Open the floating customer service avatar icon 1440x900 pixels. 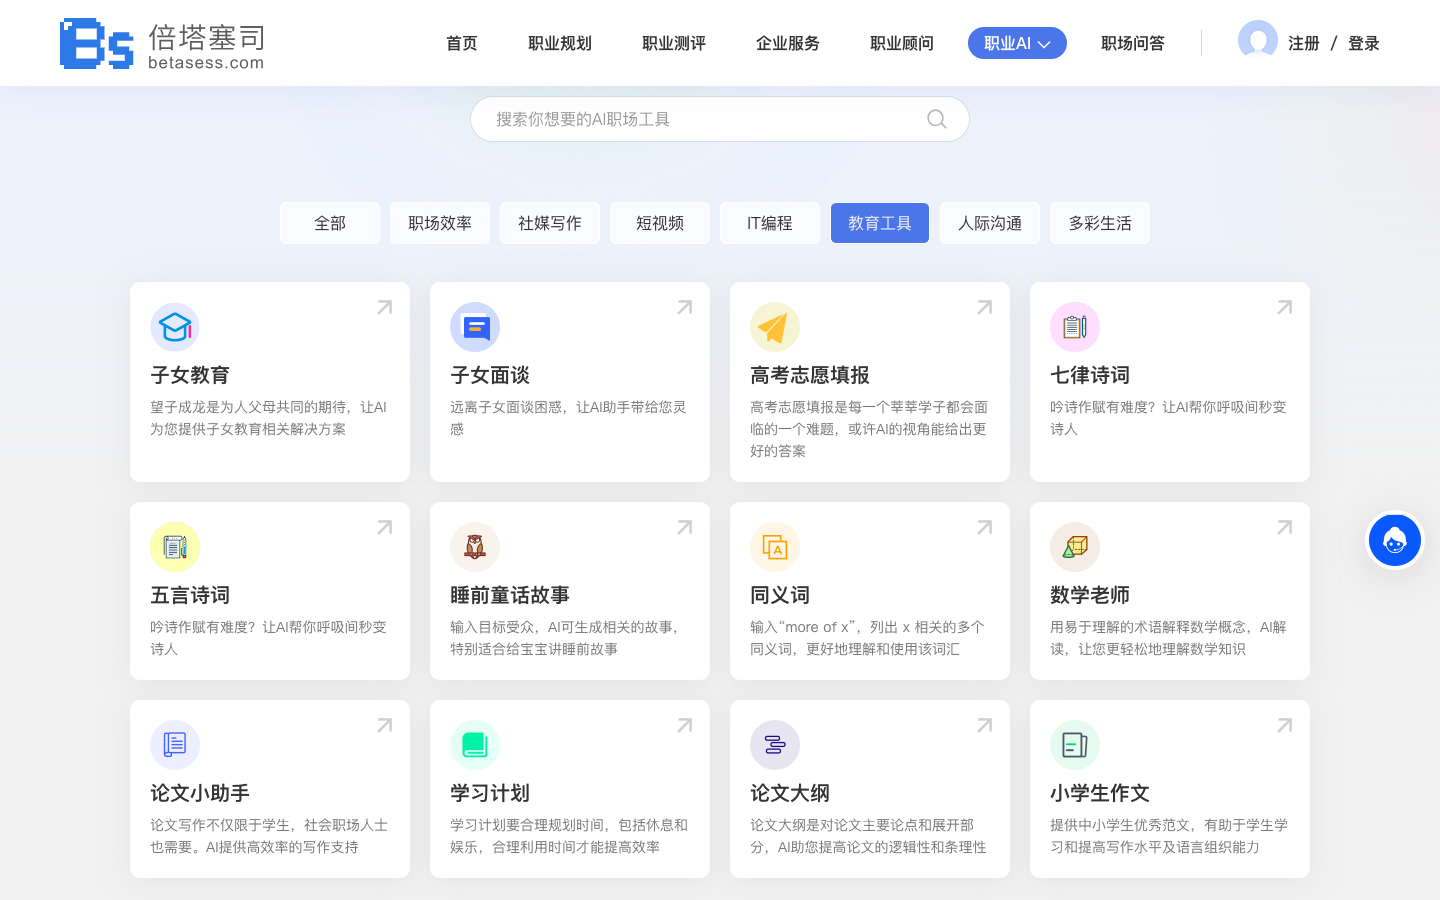1394,540
